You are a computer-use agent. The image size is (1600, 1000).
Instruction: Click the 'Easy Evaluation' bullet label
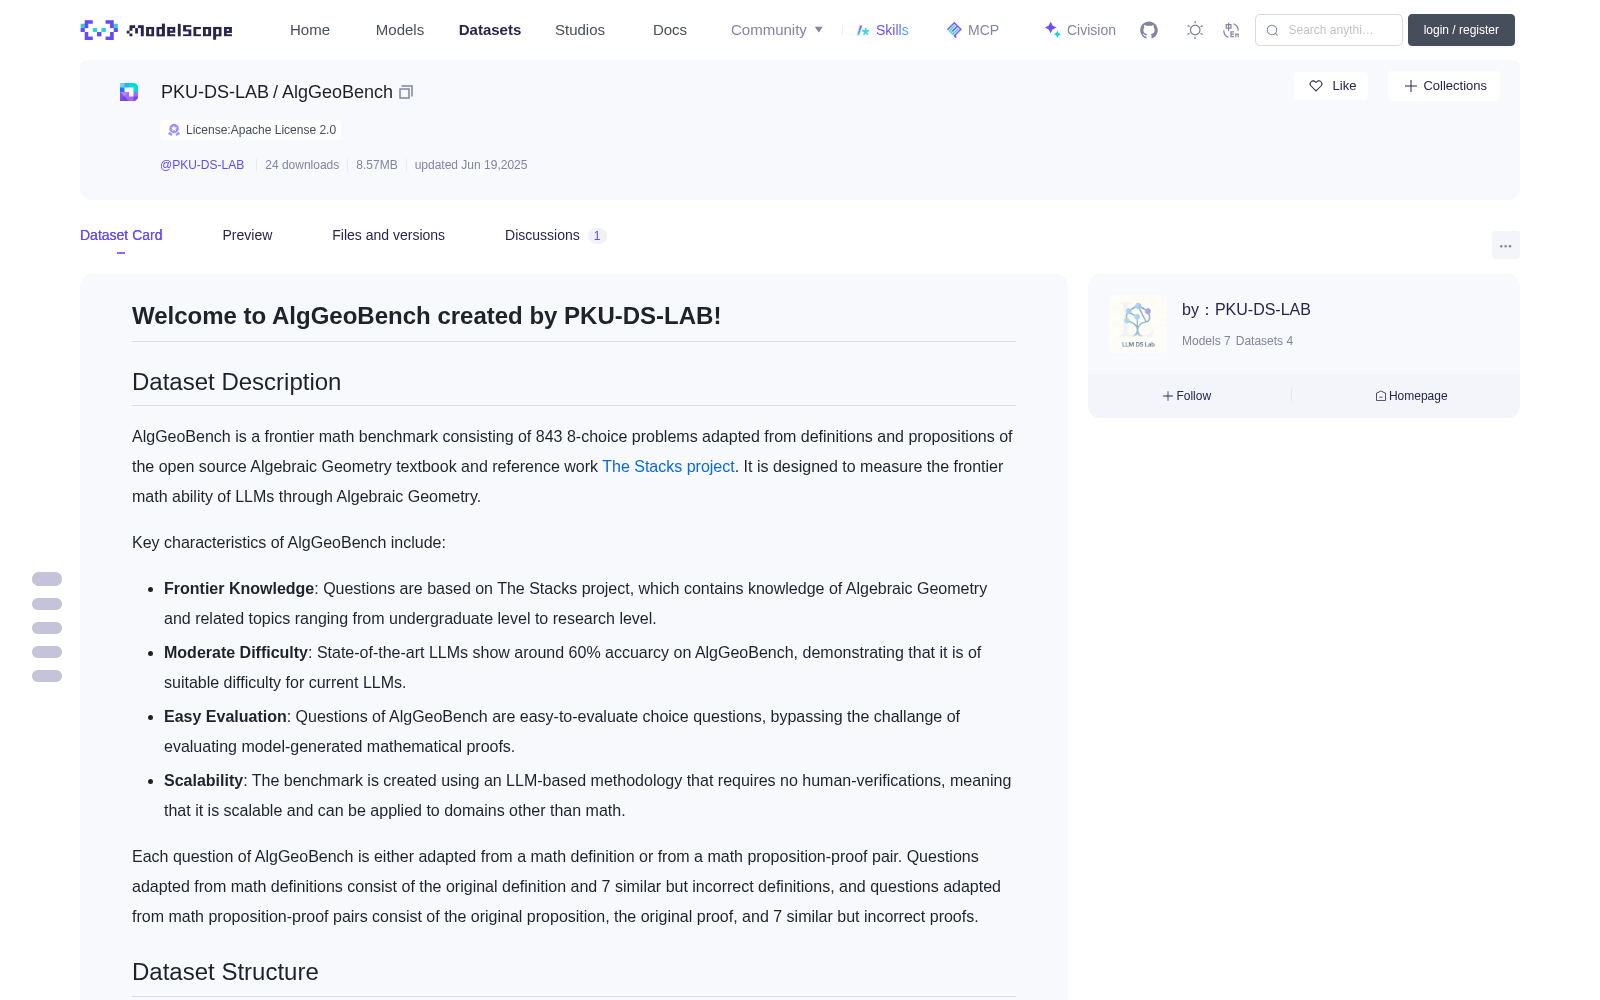[225, 717]
